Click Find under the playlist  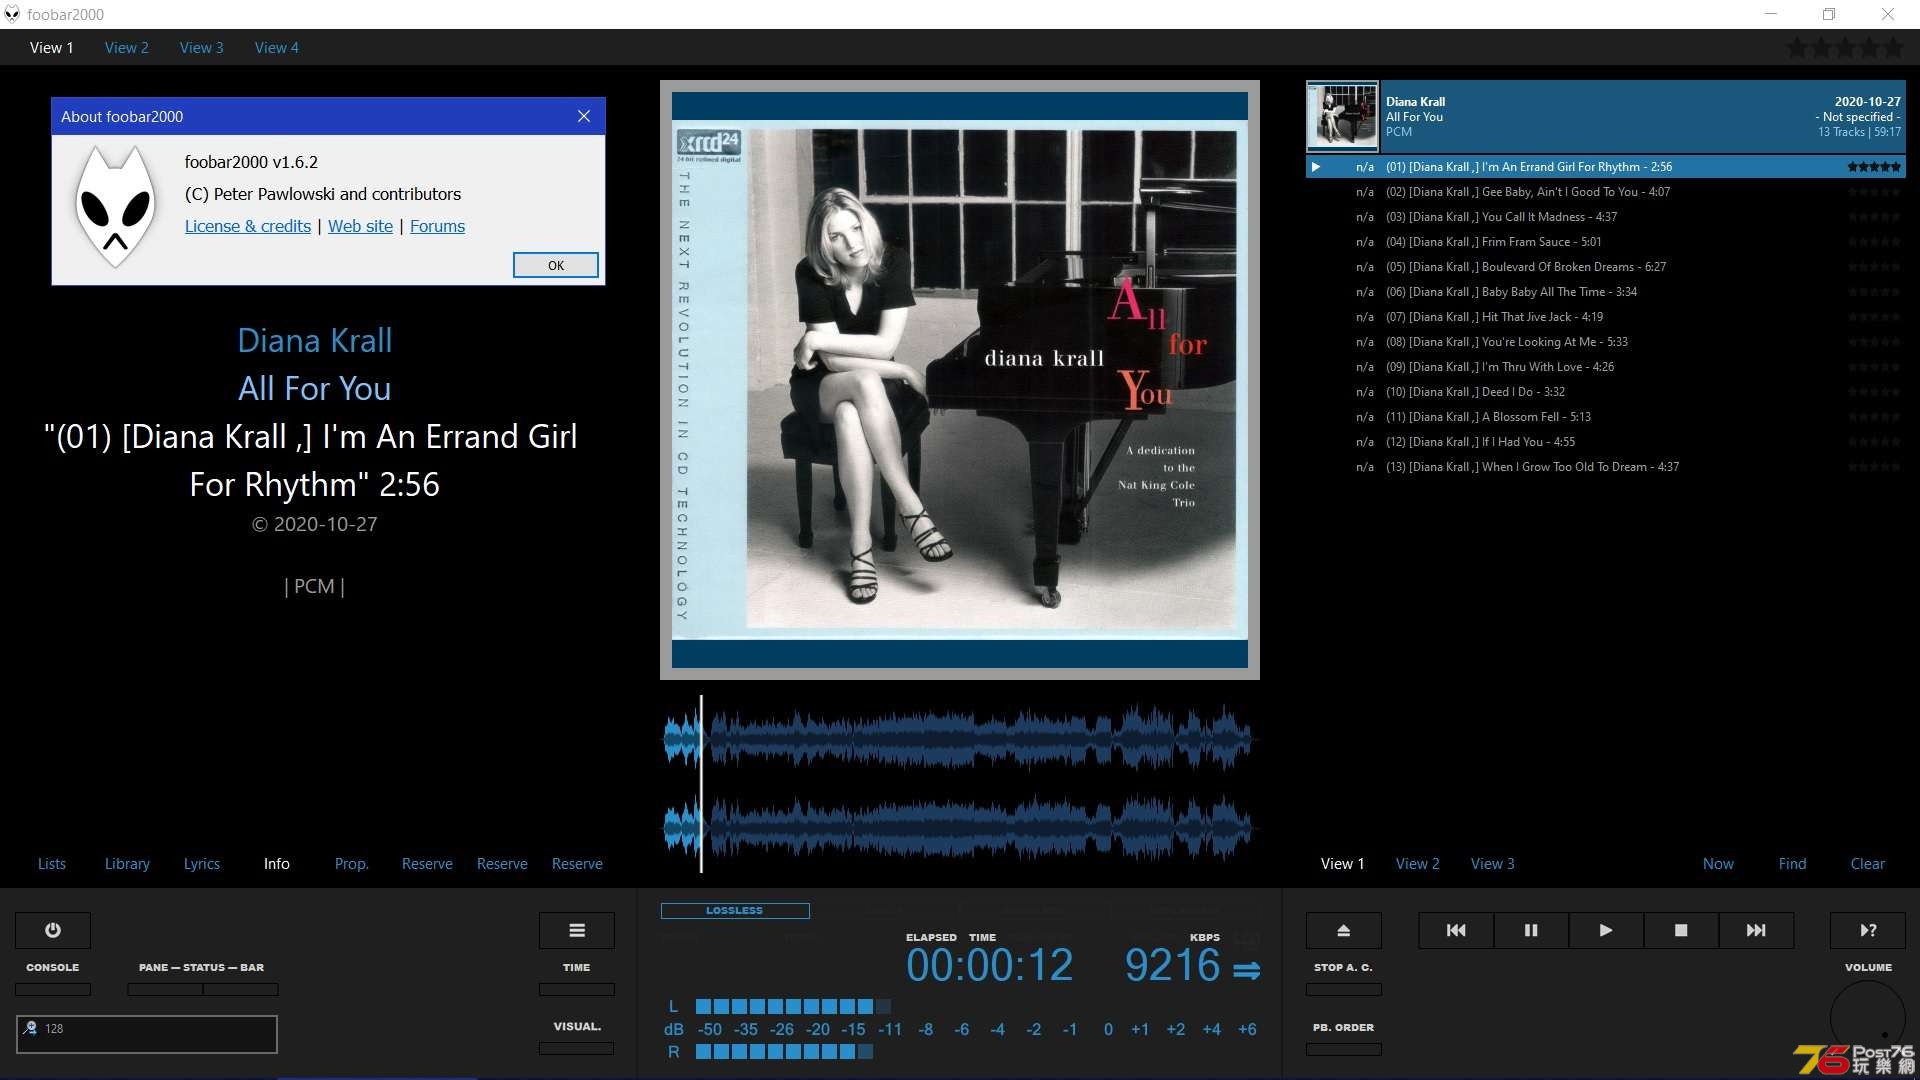point(1793,863)
